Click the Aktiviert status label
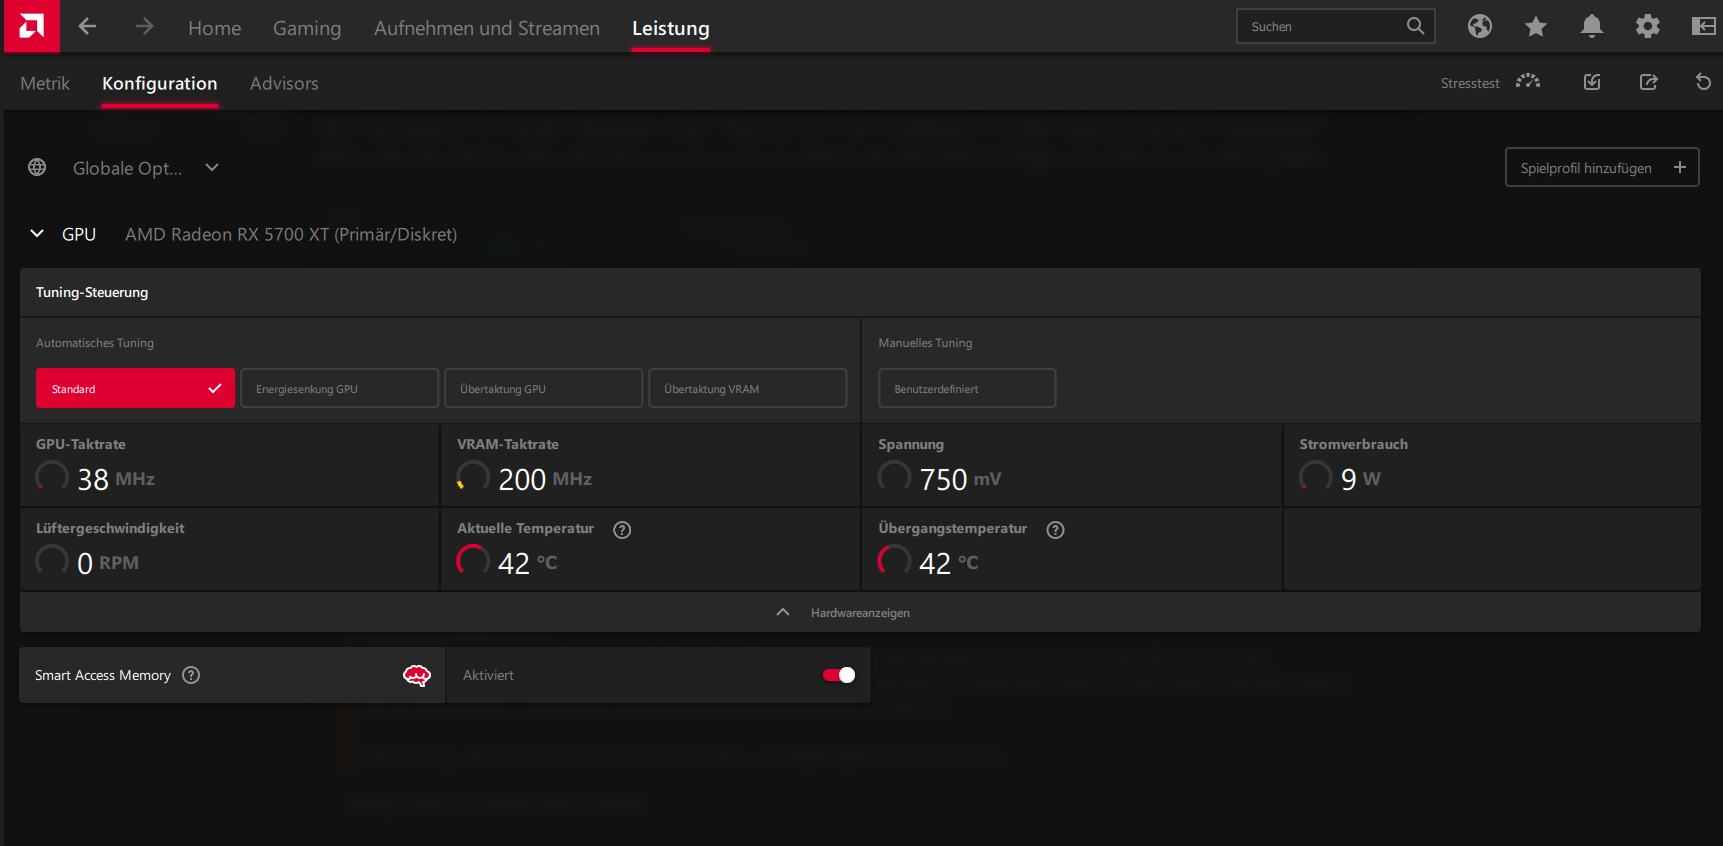 [488, 675]
